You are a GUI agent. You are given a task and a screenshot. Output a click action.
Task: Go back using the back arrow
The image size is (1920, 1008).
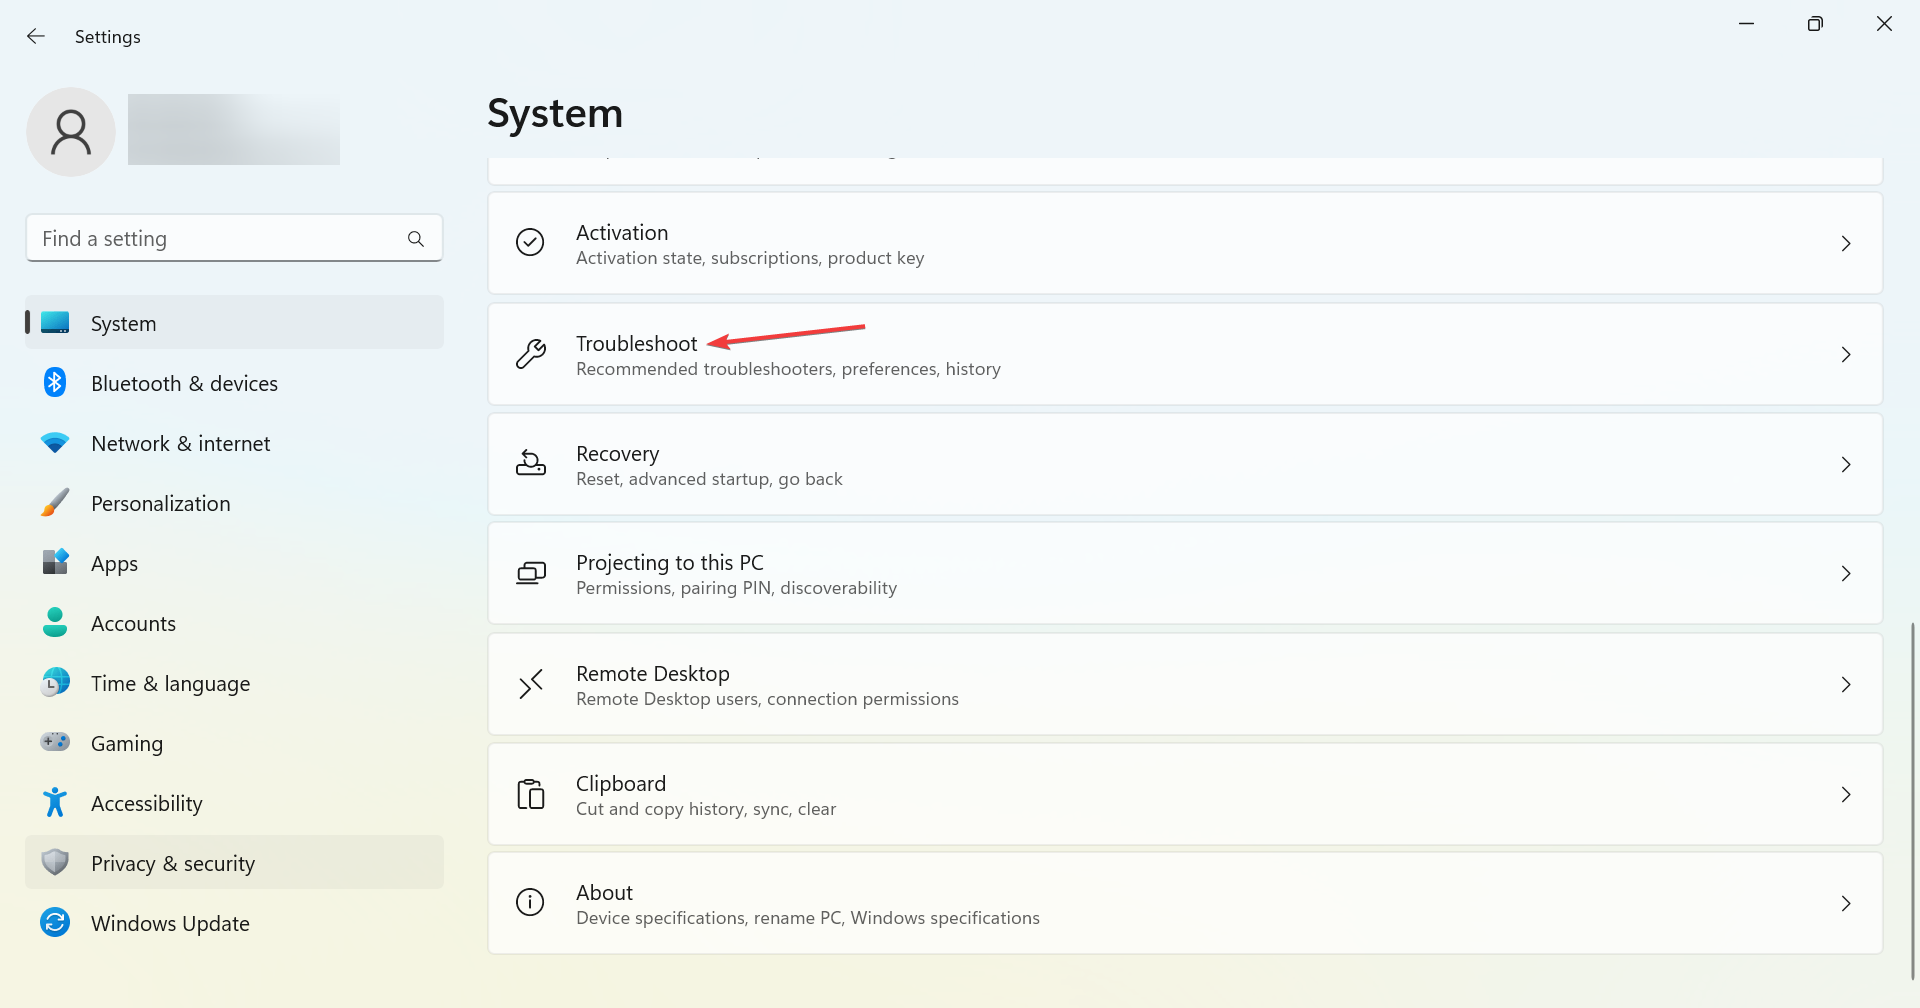pos(36,37)
